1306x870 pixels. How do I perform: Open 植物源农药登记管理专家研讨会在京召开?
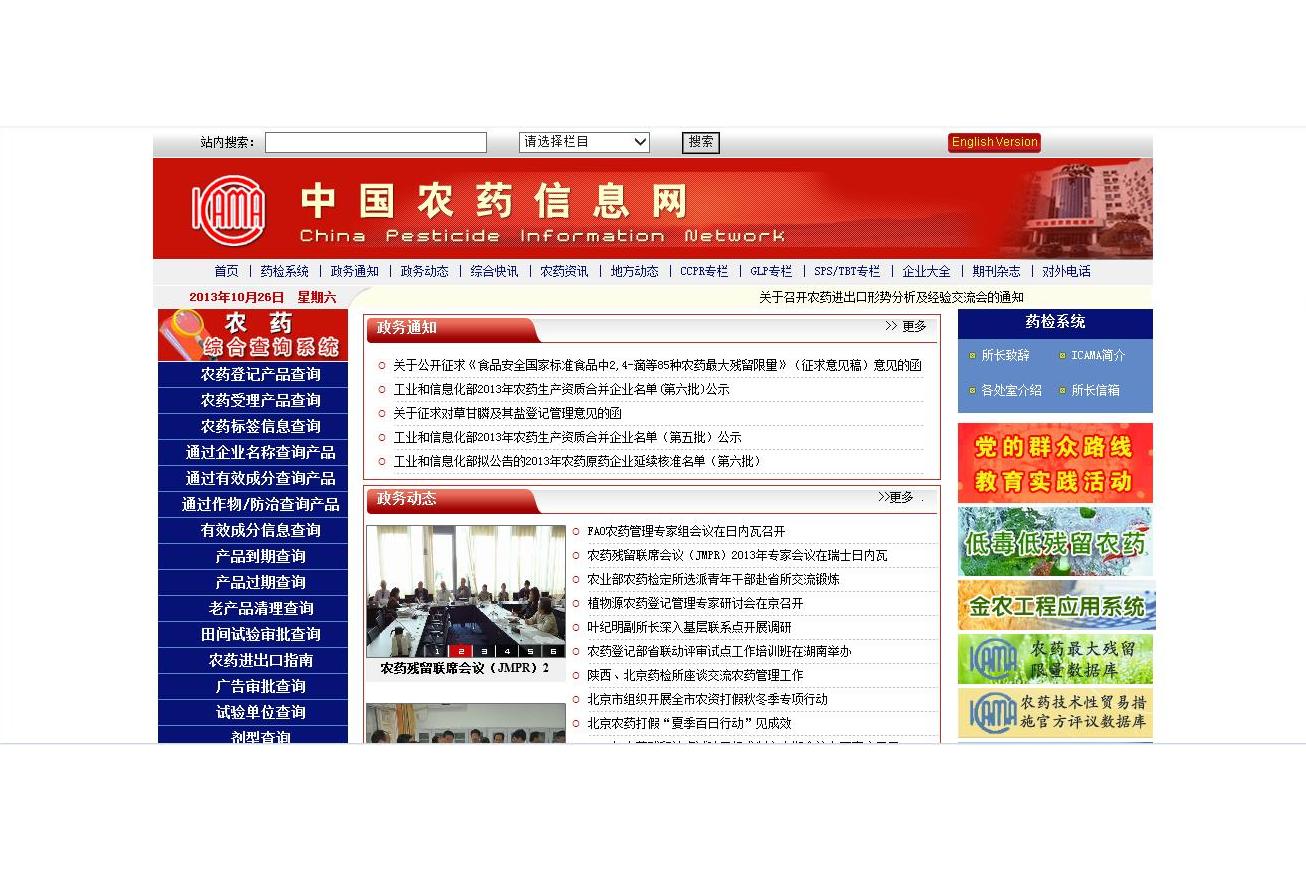pyautogui.click(x=695, y=604)
